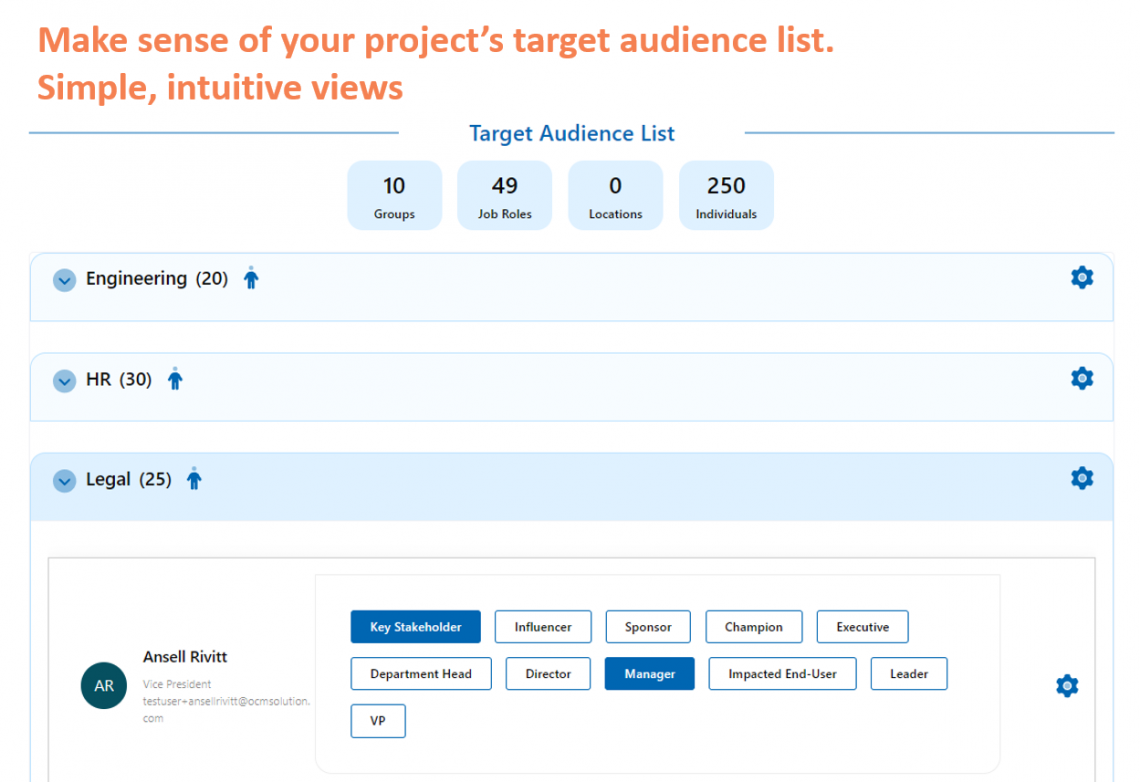The image size is (1140, 782).
Task: Open settings gear for the HR group
Action: [1082, 378]
